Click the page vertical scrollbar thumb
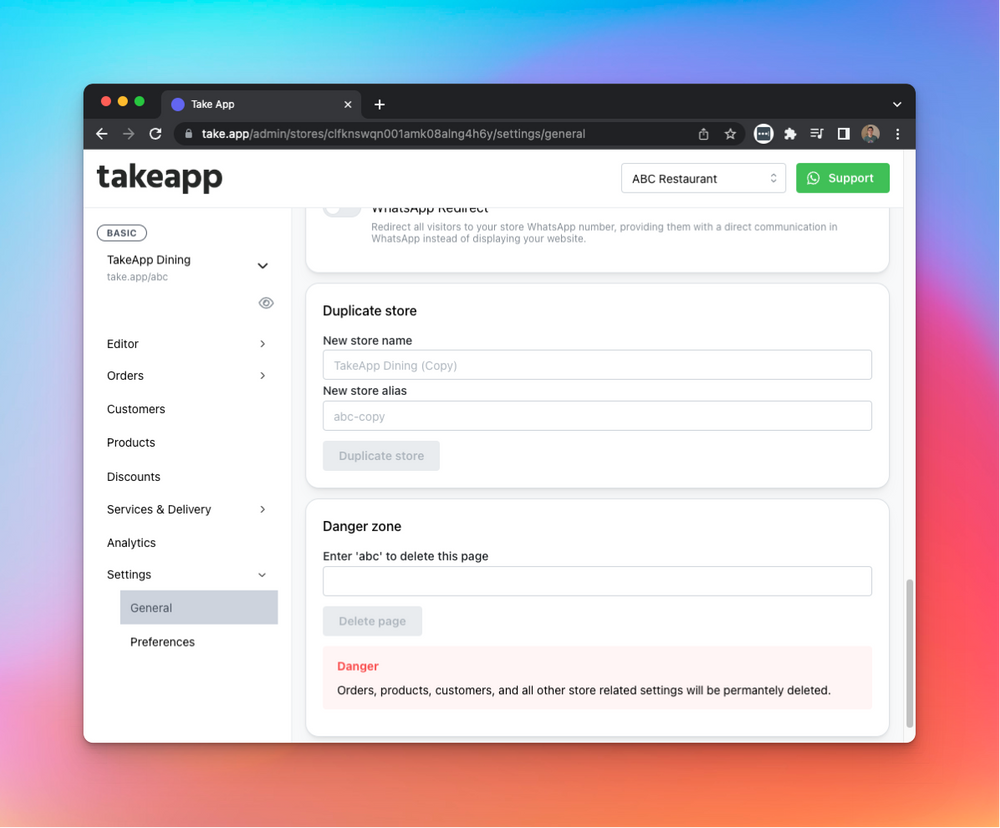Screen dimensions: 1000x828 coord(909,653)
